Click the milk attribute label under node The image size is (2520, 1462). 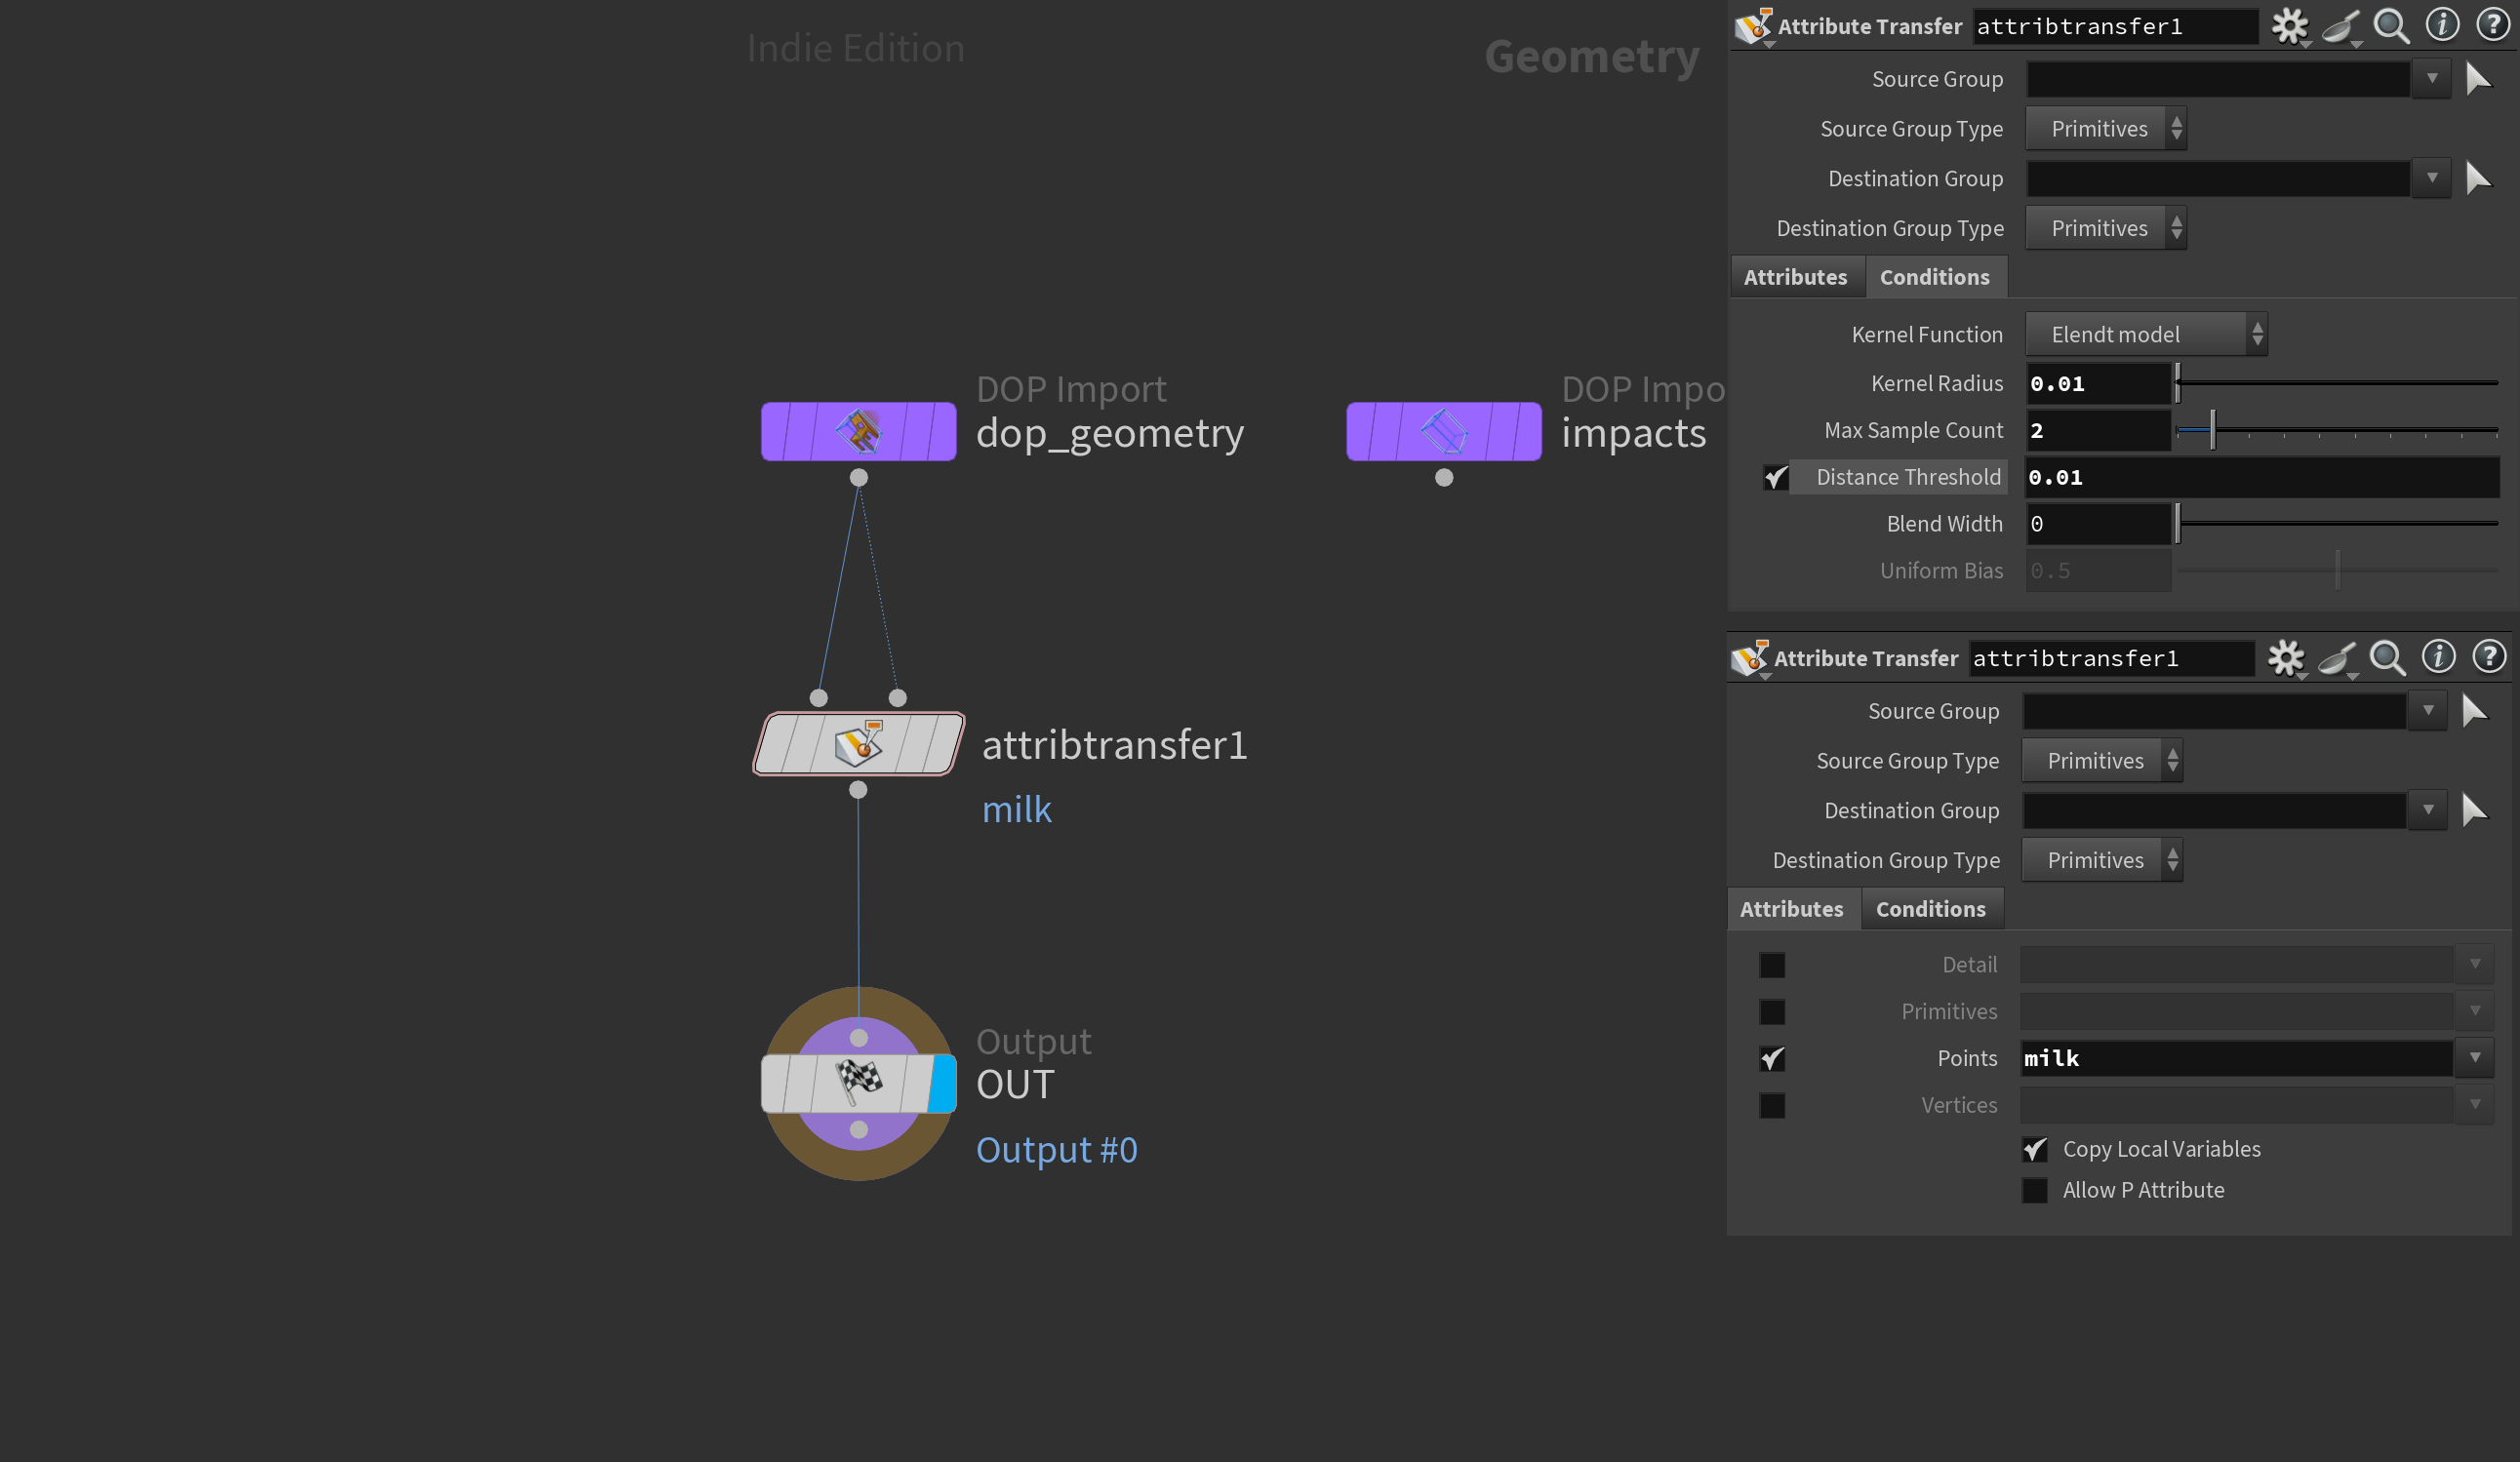pyautogui.click(x=1016, y=809)
